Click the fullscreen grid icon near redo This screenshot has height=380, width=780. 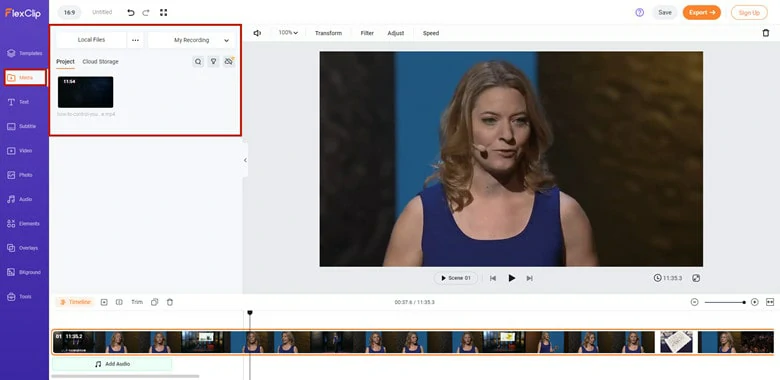coord(163,12)
